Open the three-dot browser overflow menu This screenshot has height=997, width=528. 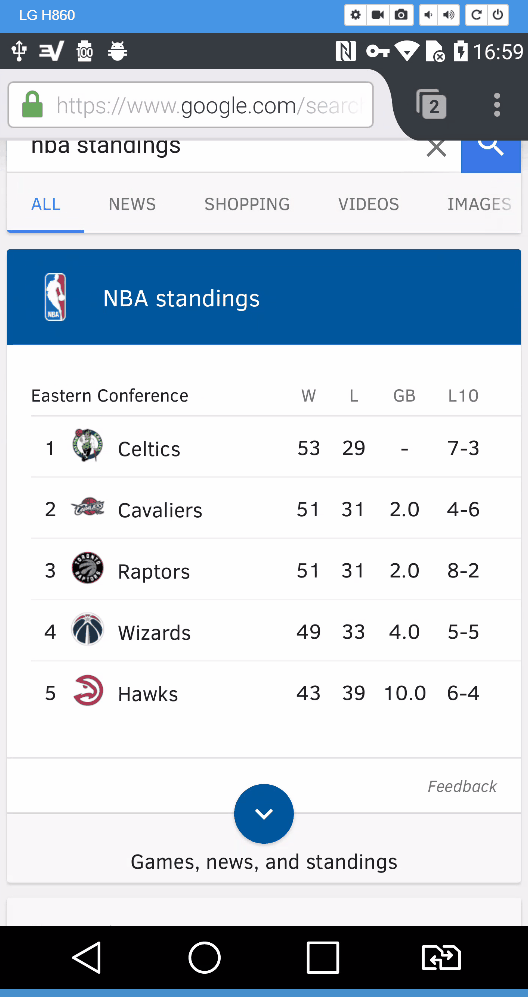click(x=497, y=105)
